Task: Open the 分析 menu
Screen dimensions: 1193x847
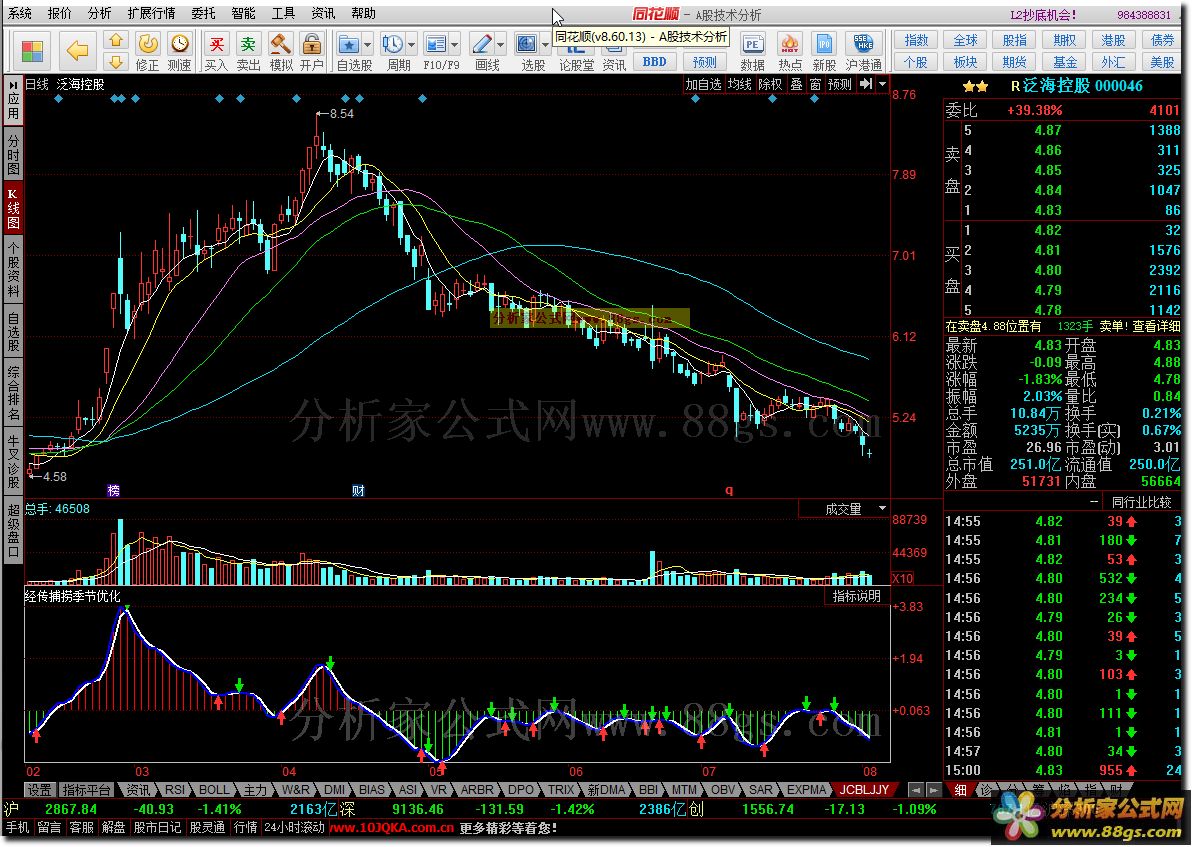Action: [x=100, y=14]
